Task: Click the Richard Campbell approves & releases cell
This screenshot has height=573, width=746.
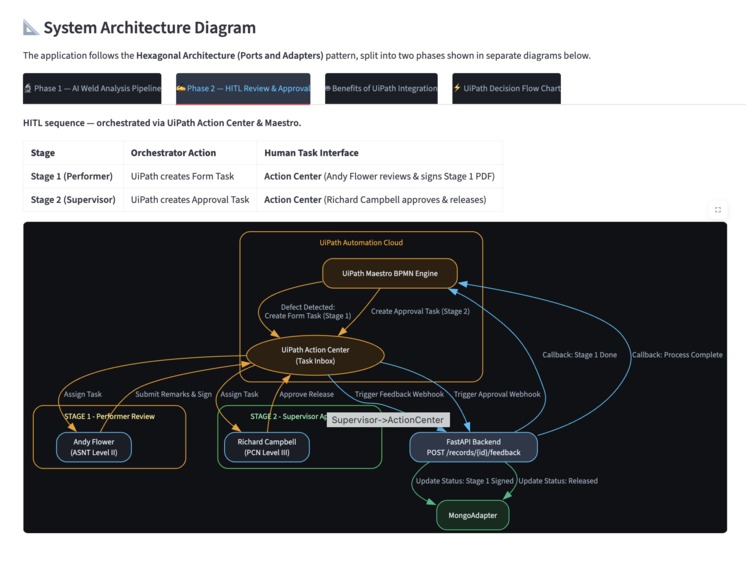Action: click(x=380, y=199)
